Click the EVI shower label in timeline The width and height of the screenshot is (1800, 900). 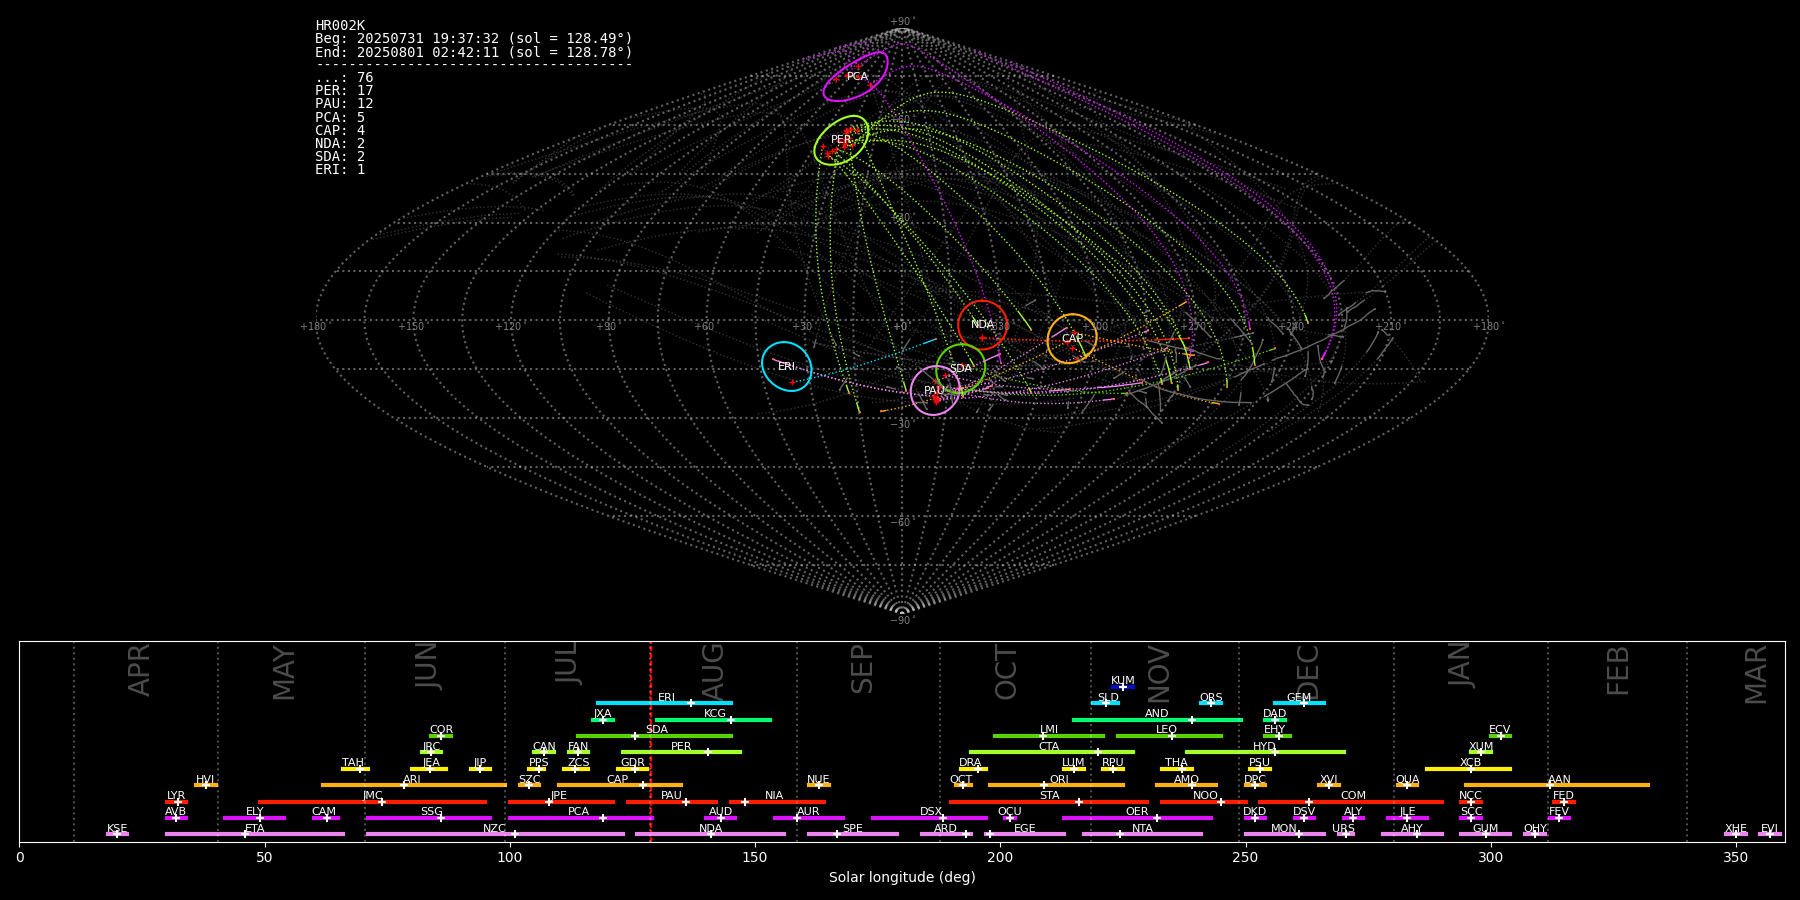1769,828
